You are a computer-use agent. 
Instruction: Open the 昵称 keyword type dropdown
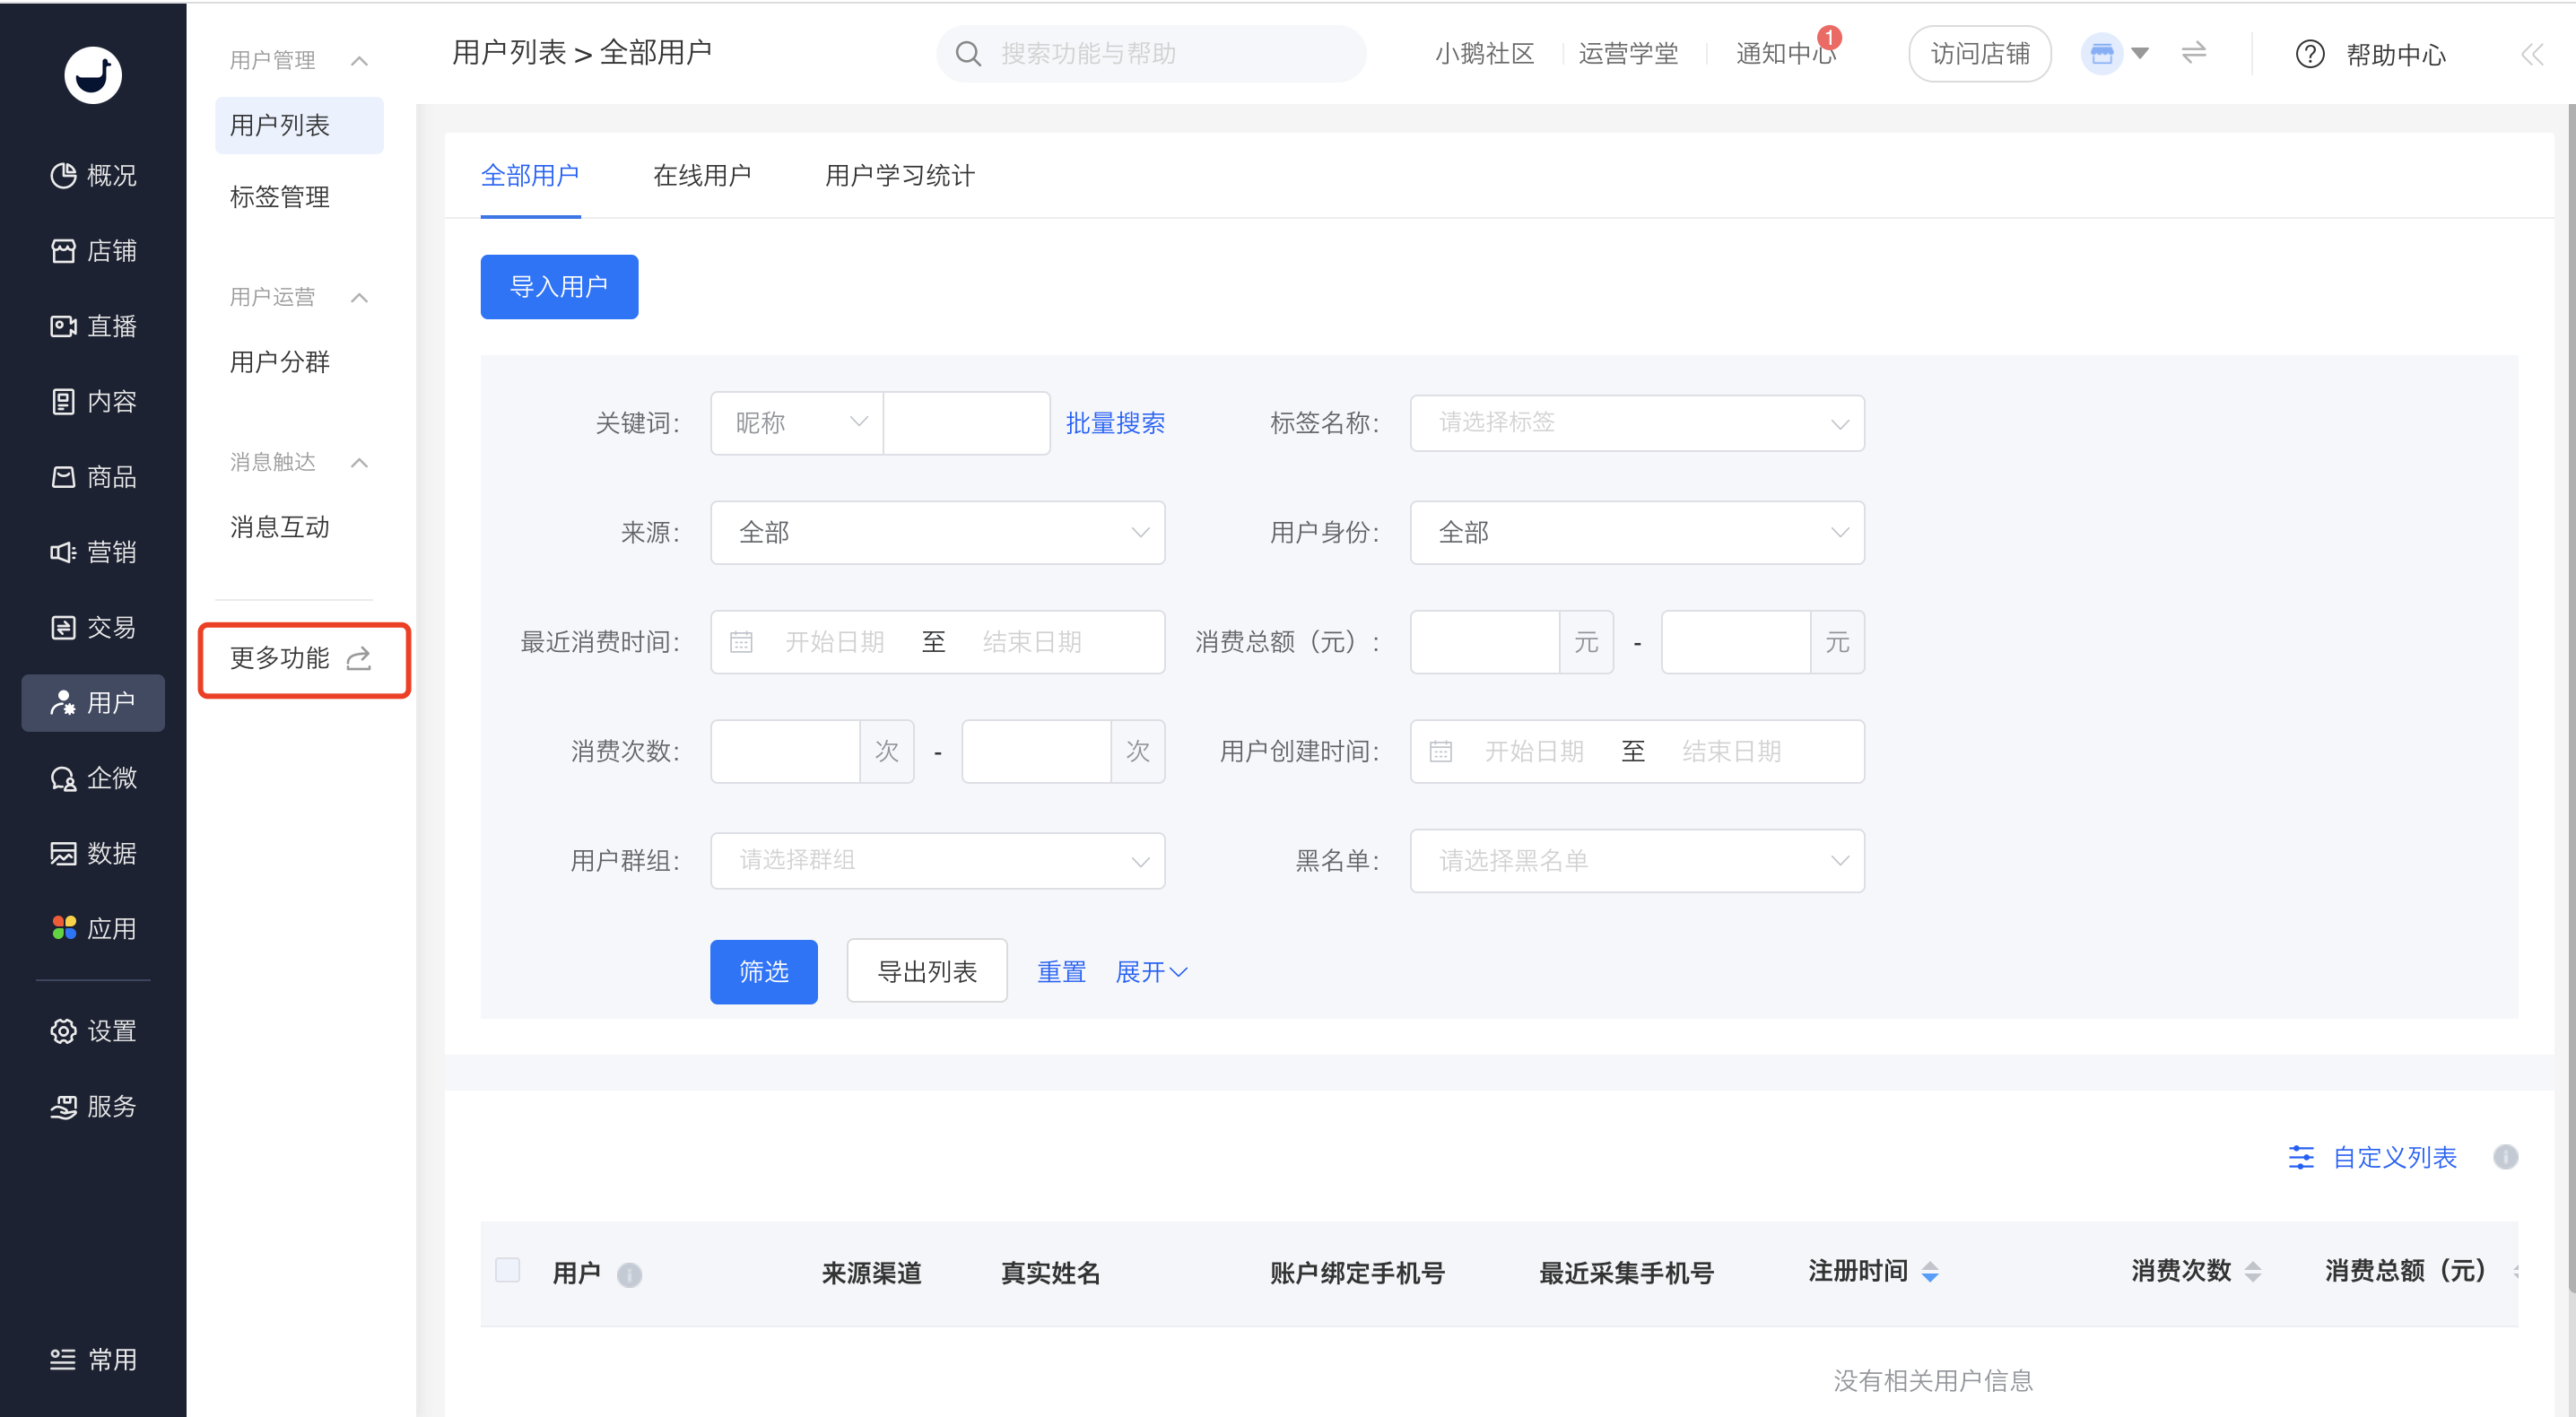point(797,423)
